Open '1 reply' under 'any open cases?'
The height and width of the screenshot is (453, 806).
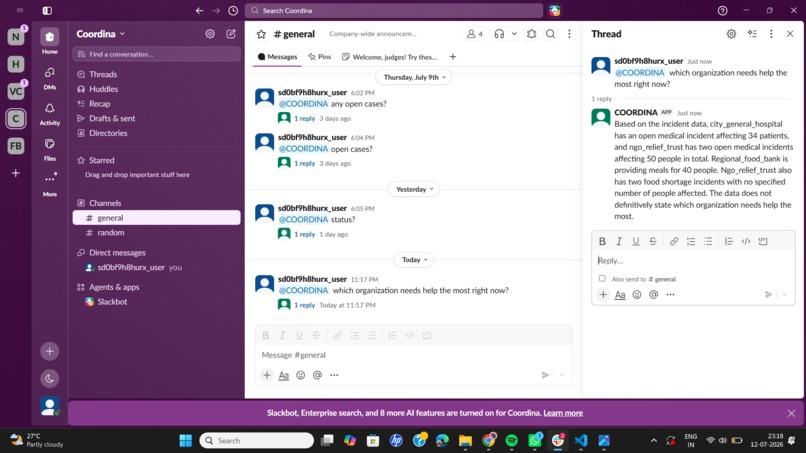304,118
